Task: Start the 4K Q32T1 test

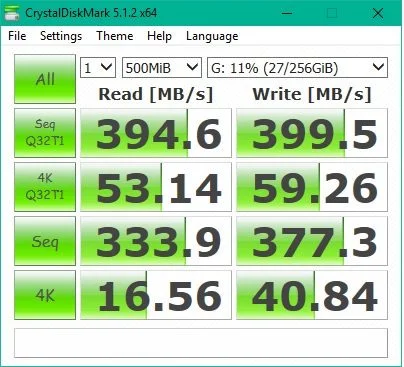Action: [45, 187]
